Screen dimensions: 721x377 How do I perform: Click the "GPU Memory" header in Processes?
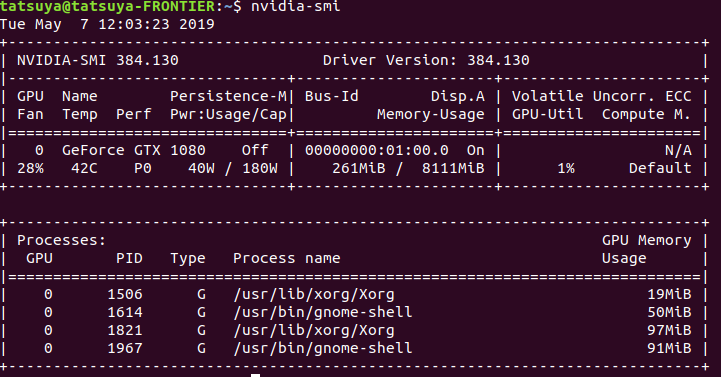click(x=647, y=240)
